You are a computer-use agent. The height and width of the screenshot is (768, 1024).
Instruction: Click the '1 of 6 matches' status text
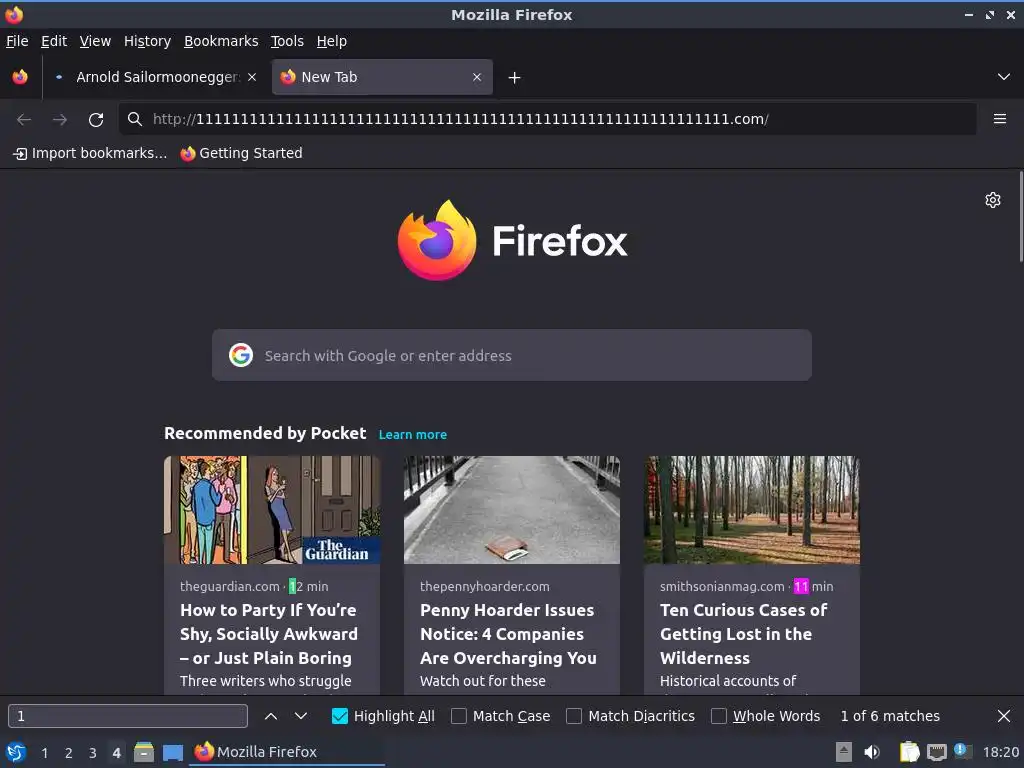(x=890, y=716)
